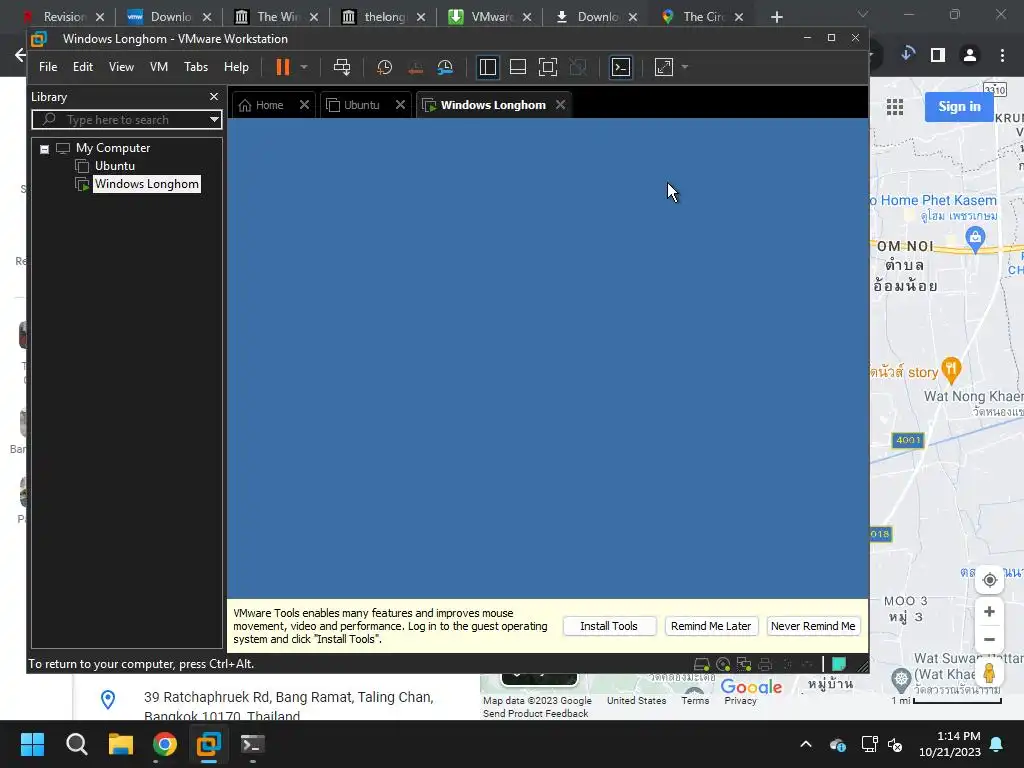
Task: Switch to the VMware browser tab
Action: tap(490, 17)
